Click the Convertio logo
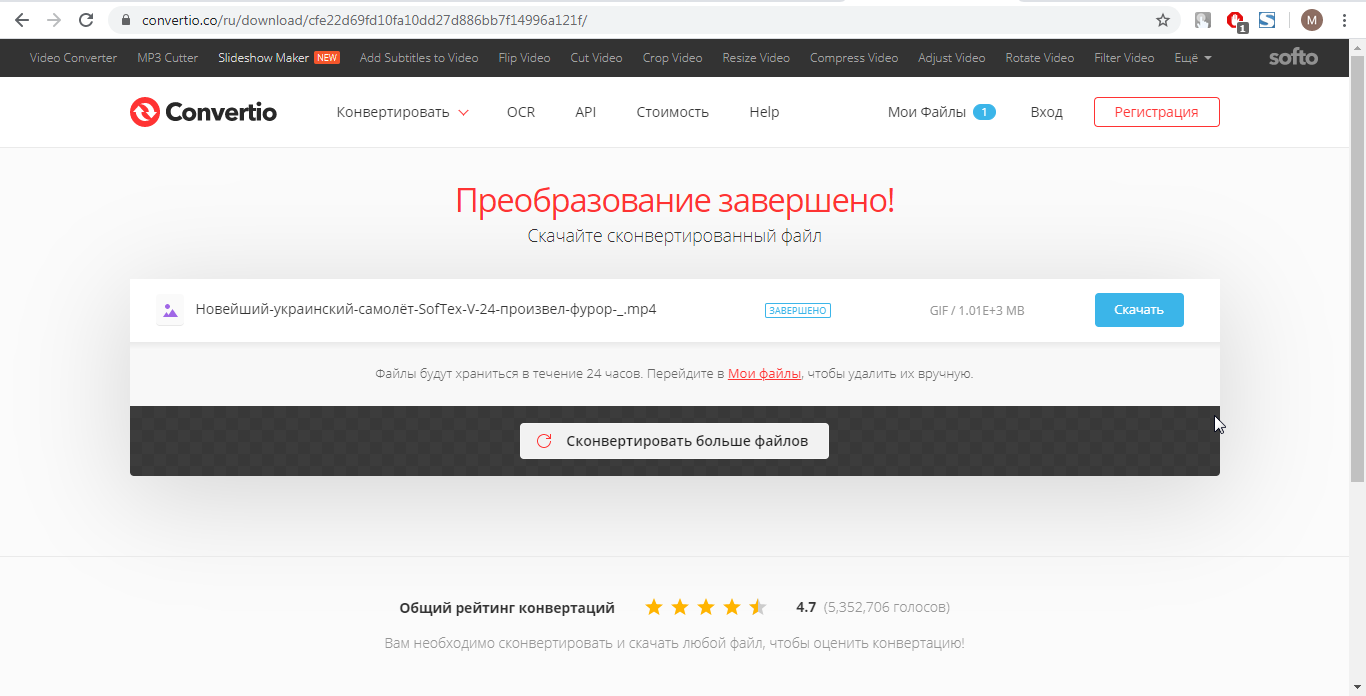Screen dimensions: 1366x696 click(203, 112)
